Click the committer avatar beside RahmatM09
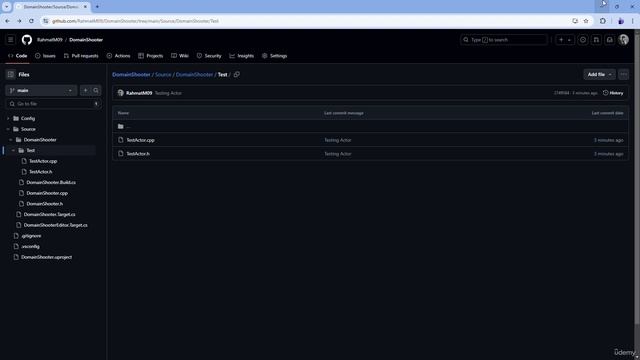Screen dimensions: 640x360 tap(120, 93)
